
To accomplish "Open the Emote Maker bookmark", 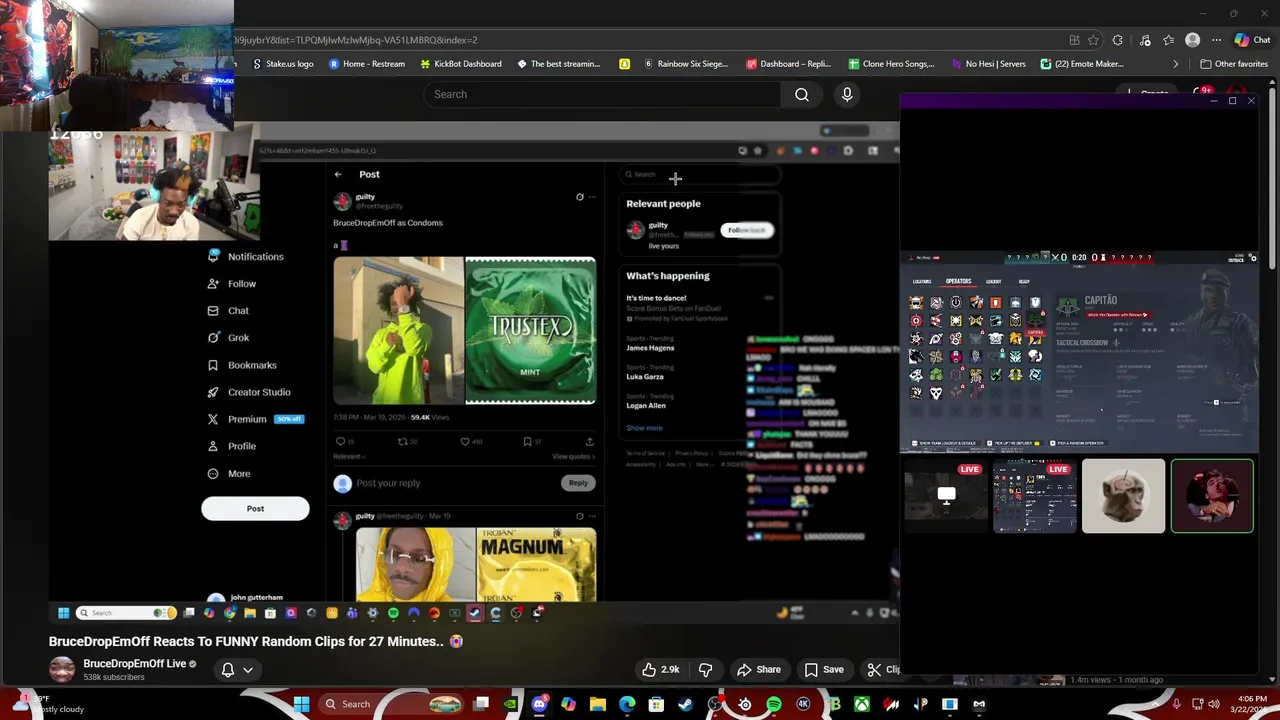I will (1082, 64).
